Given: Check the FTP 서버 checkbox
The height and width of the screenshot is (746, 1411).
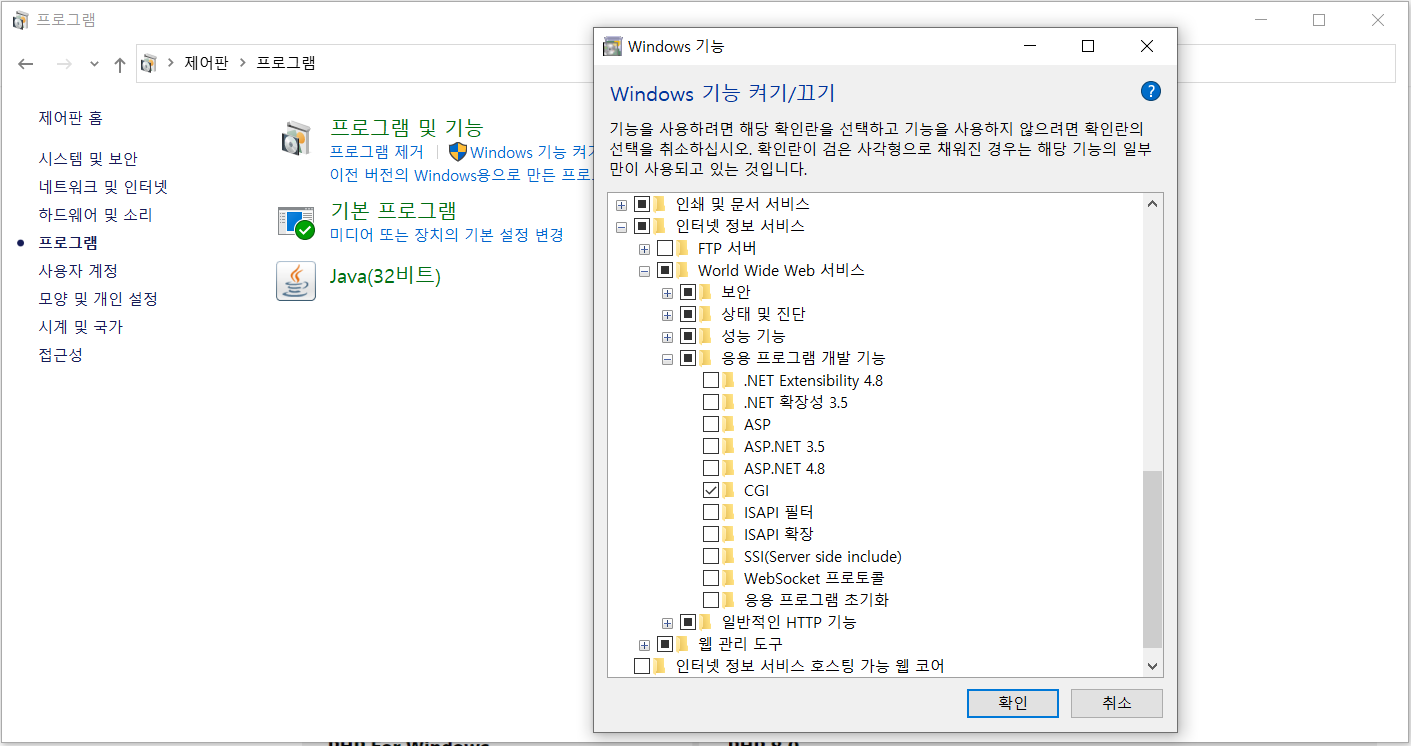Looking at the screenshot, I should click(x=665, y=248).
